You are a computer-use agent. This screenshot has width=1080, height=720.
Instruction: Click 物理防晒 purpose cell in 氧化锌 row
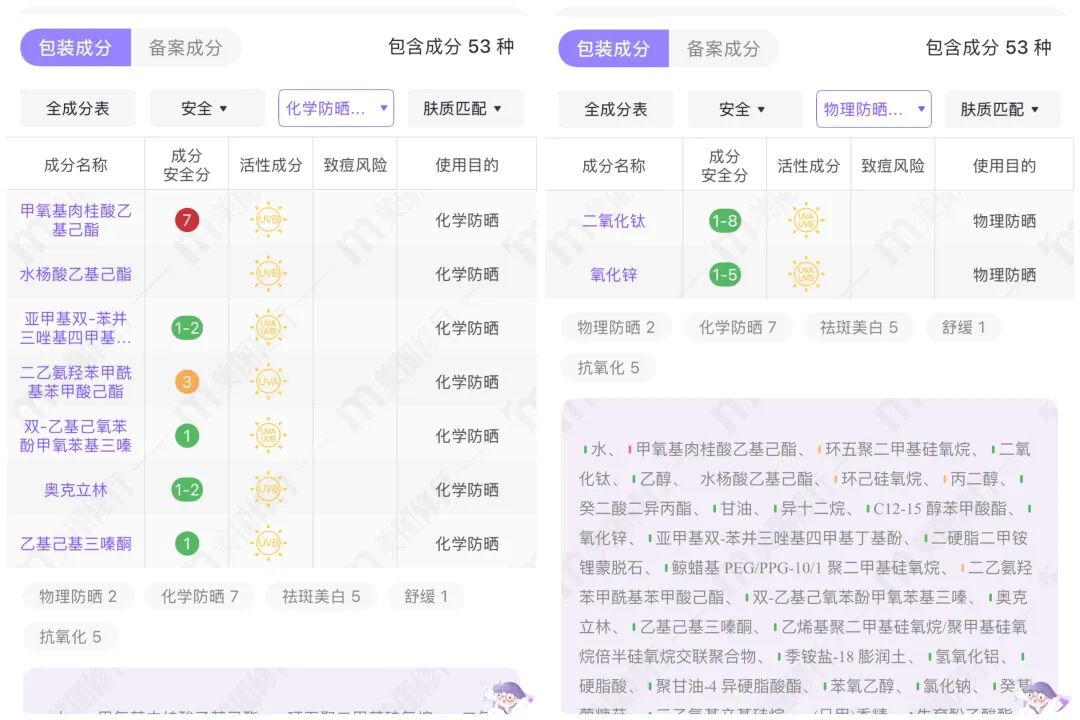click(1004, 275)
